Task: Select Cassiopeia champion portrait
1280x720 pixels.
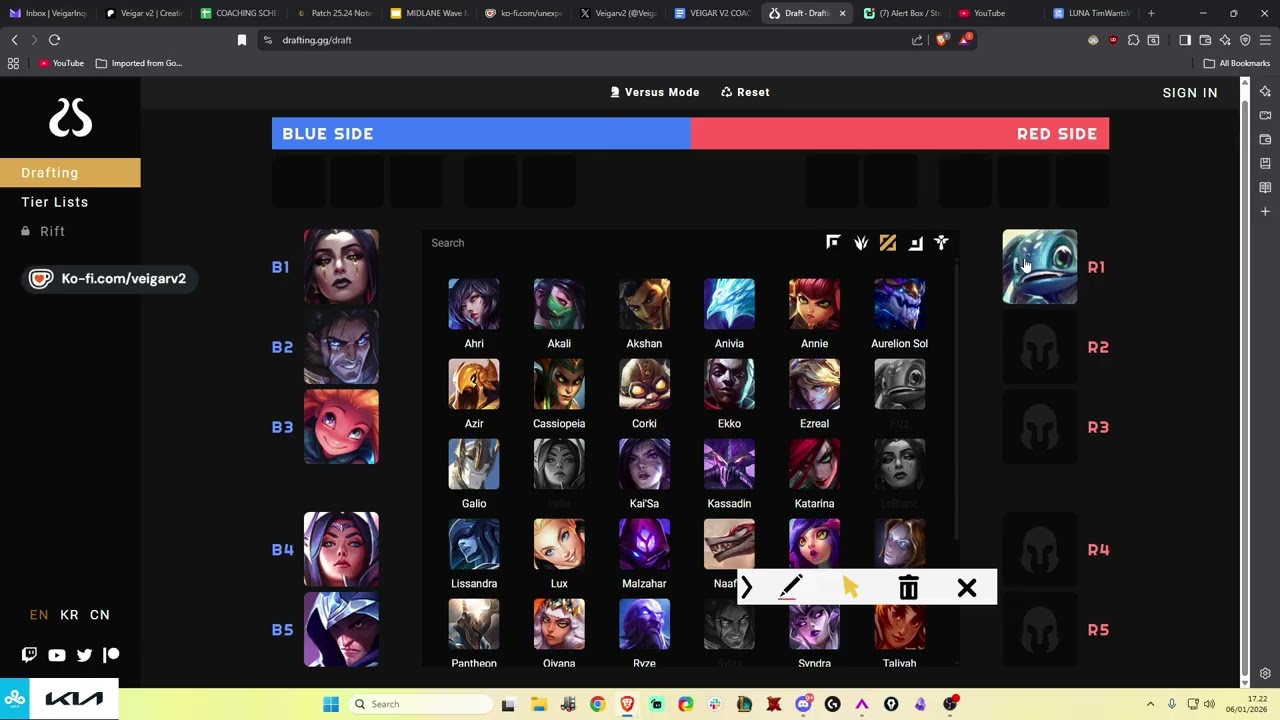Action: point(559,384)
